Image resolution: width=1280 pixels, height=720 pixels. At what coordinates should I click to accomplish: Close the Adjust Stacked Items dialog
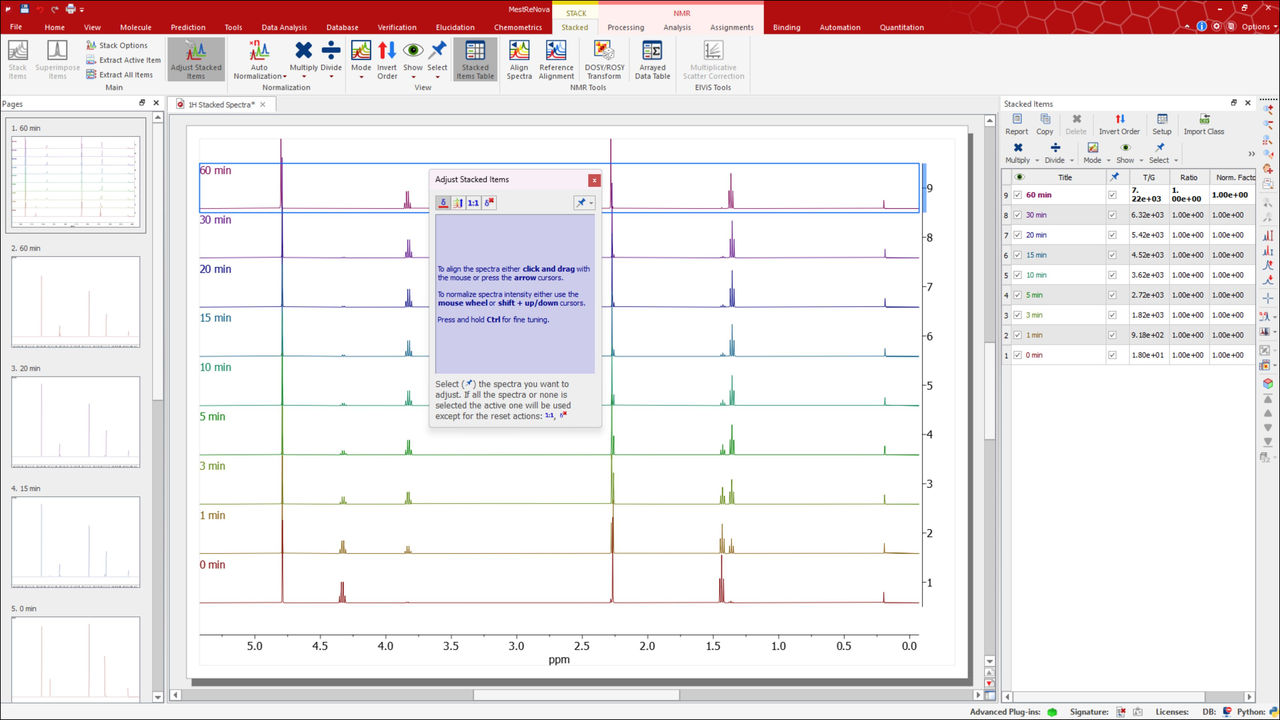[x=594, y=180]
